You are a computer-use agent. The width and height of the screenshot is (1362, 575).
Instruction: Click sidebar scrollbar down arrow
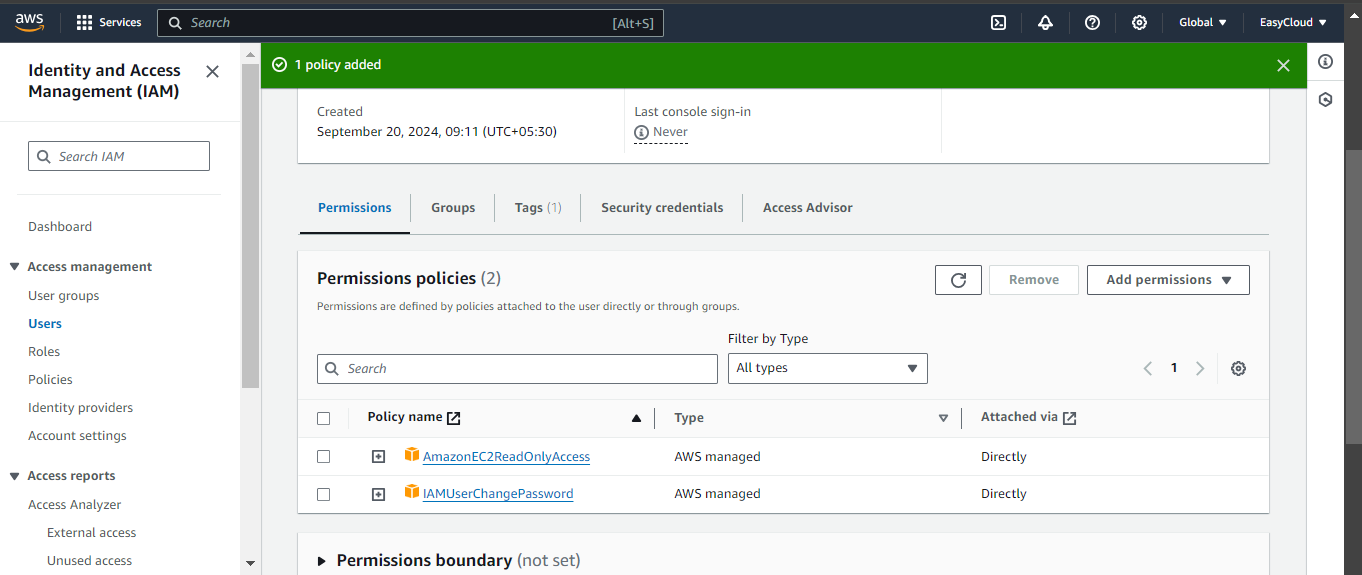coord(250,564)
